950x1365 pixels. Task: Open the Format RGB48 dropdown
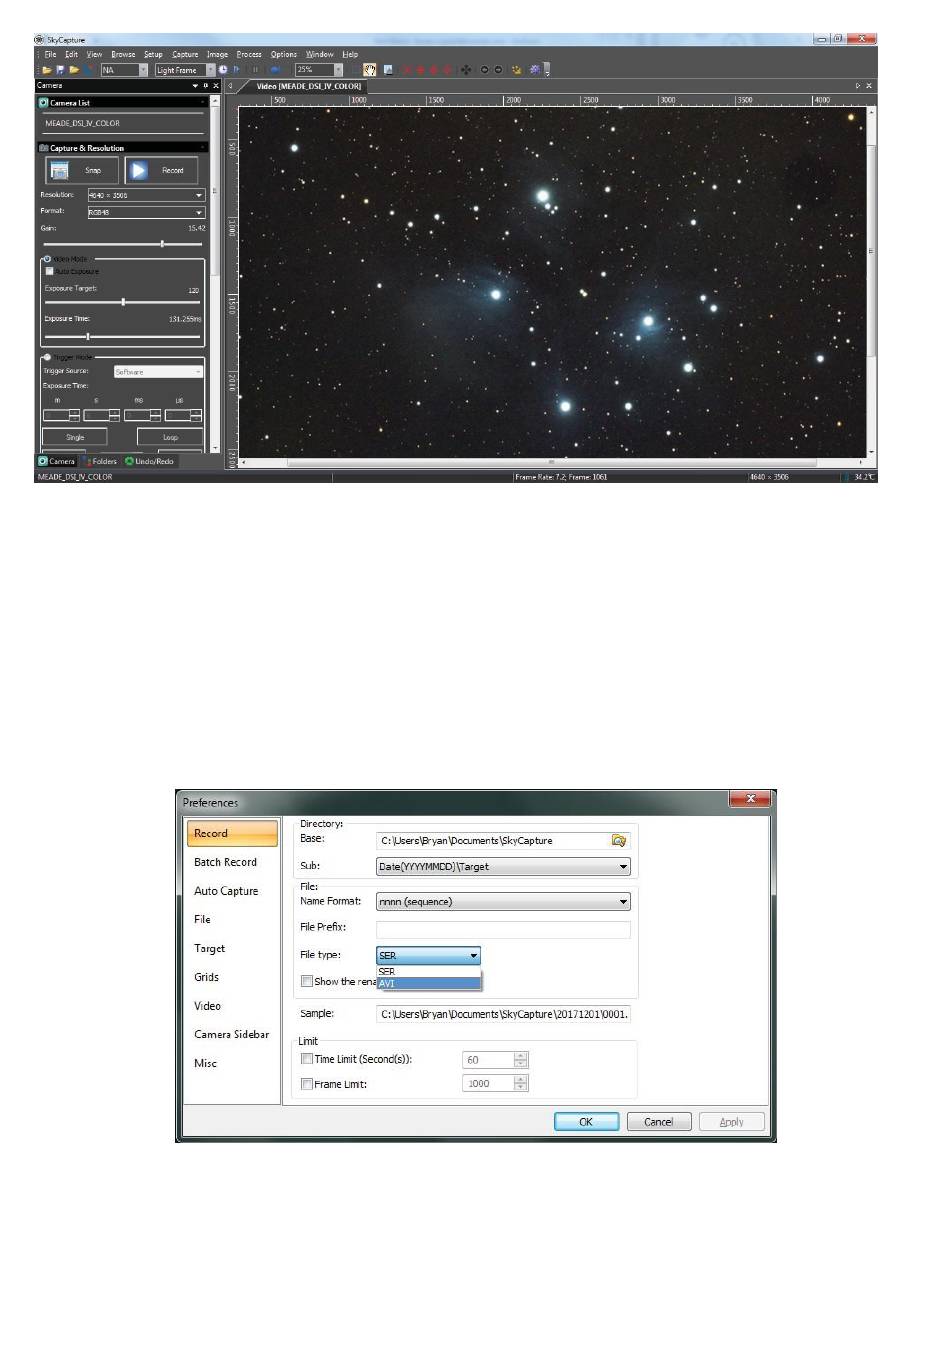(146, 212)
